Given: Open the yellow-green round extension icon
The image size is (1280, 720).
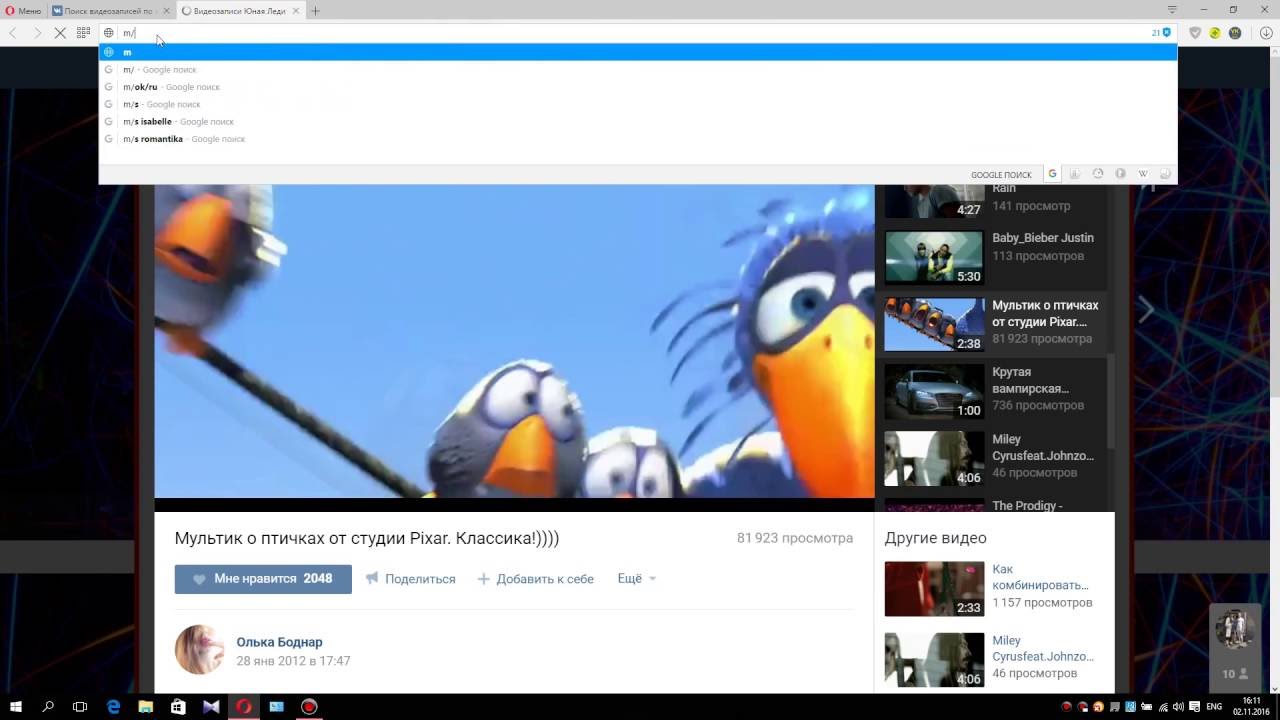Looking at the screenshot, I should click(1215, 33).
